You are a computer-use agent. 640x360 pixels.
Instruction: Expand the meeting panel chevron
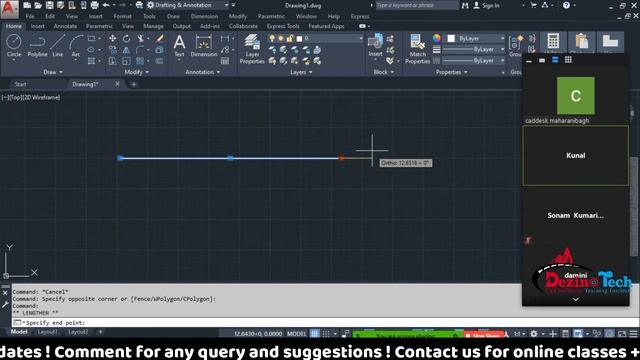[x=576, y=300]
